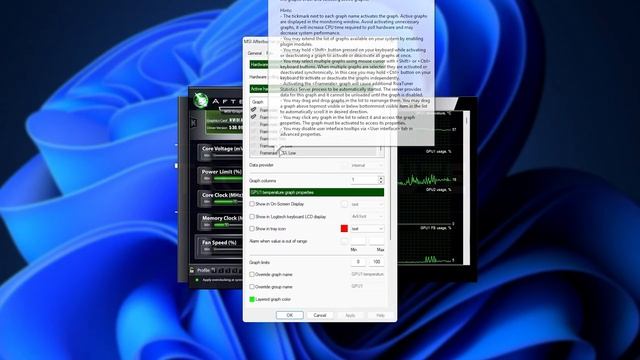Image resolution: width=640 pixels, height=360 pixels.
Task: Increase the Graph columns spinner value
Action: coord(381,178)
